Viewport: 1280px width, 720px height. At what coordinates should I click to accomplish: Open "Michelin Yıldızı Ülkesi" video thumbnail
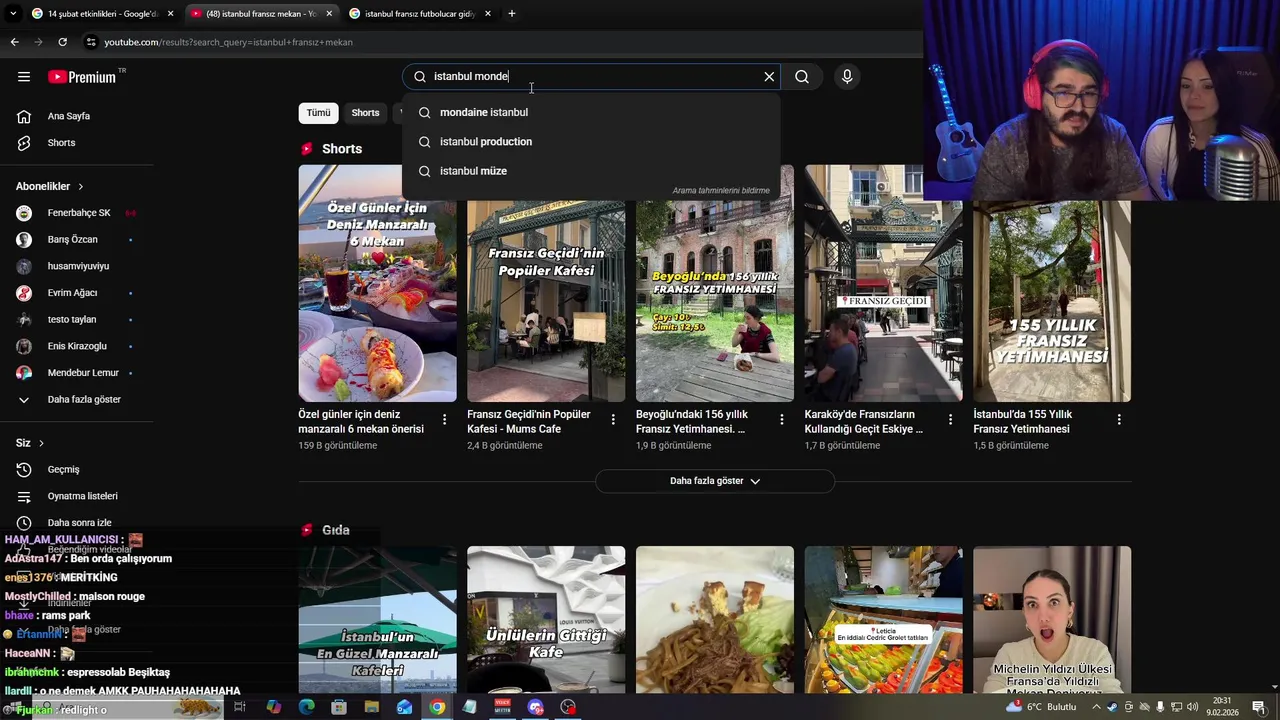pos(1052,620)
